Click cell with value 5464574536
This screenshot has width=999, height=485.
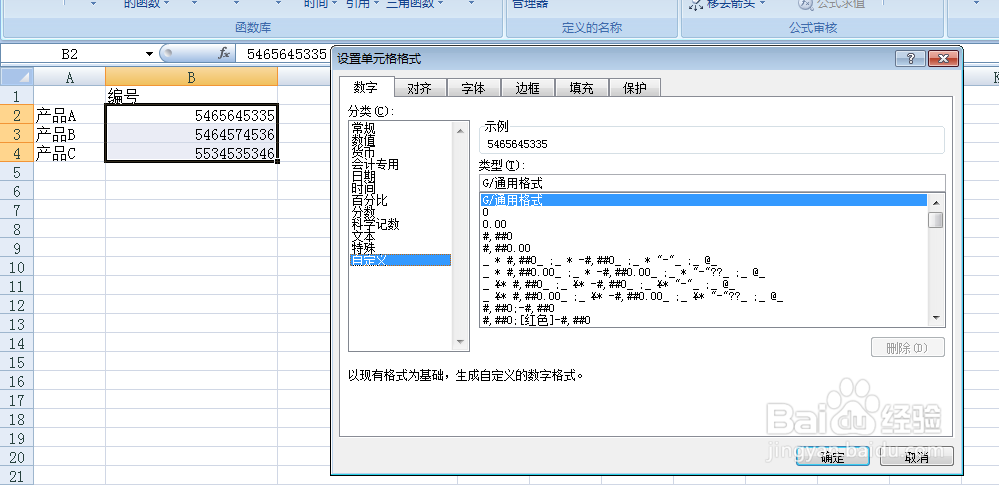tap(192, 134)
